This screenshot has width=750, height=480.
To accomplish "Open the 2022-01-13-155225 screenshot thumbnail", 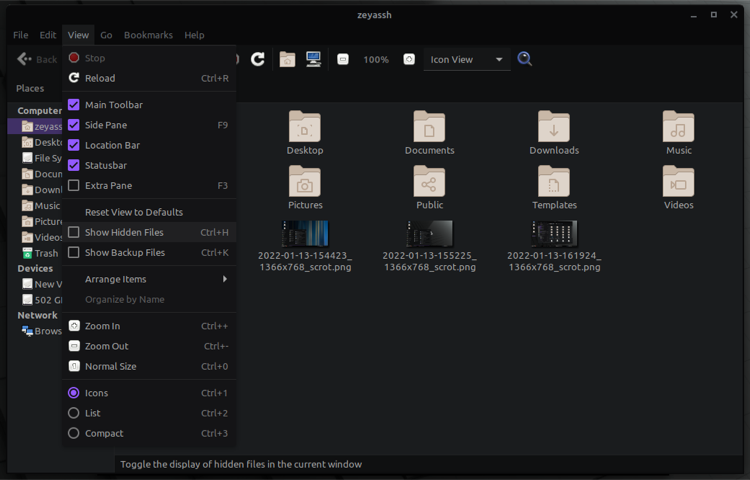I will pos(429,235).
